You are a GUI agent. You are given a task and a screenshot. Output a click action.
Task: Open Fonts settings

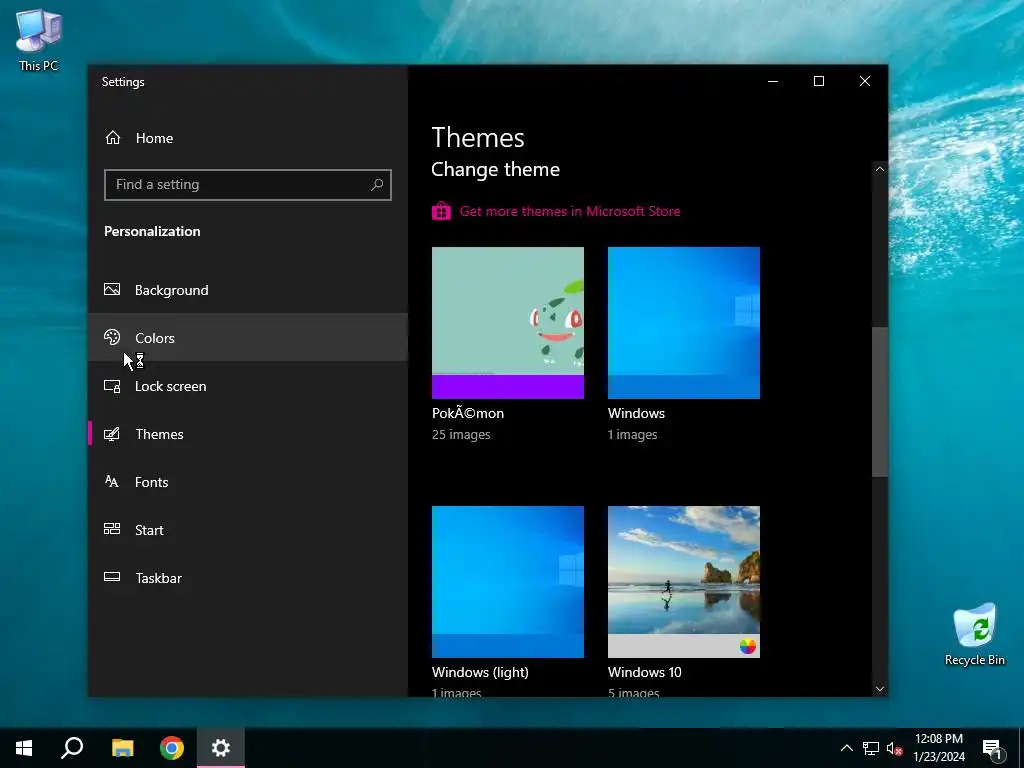click(x=248, y=482)
